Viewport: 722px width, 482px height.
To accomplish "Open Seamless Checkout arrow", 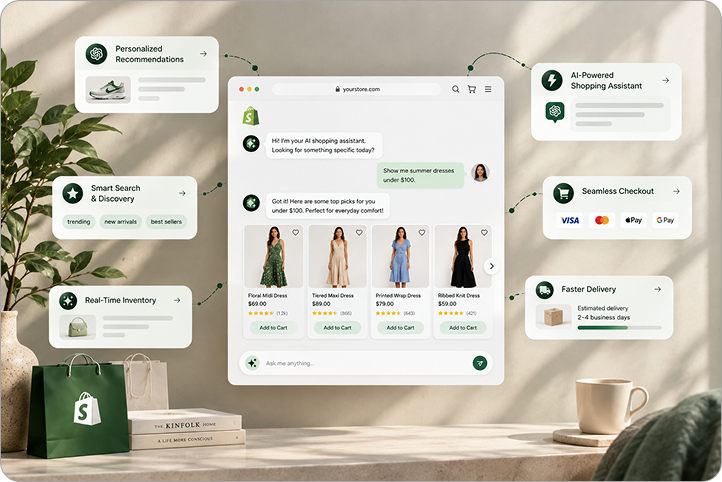I will (676, 191).
